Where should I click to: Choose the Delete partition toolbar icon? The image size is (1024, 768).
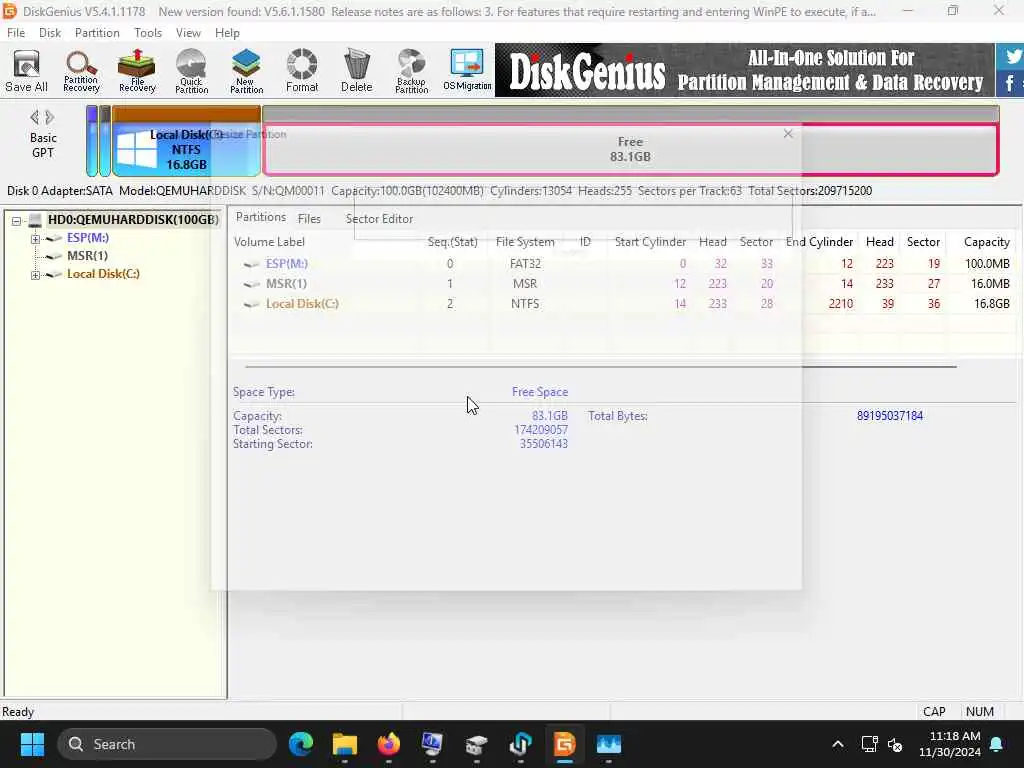tap(357, 71)
